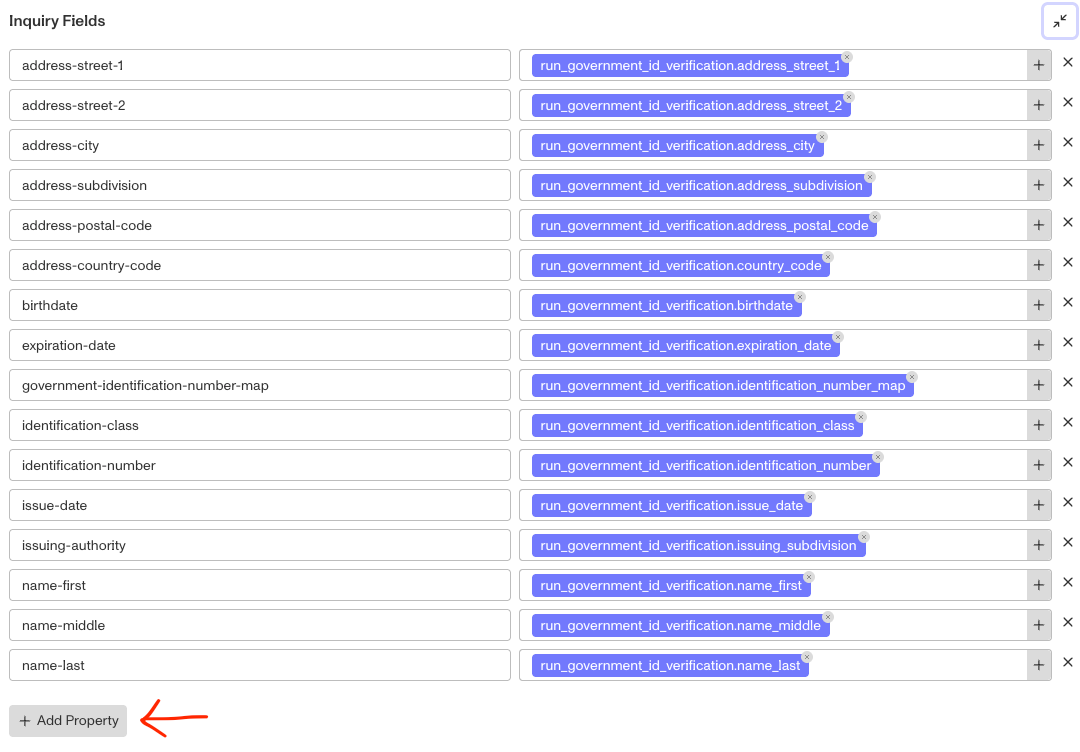
Task: Remove the name_middle value tag
Action: (x=828, y=617)
